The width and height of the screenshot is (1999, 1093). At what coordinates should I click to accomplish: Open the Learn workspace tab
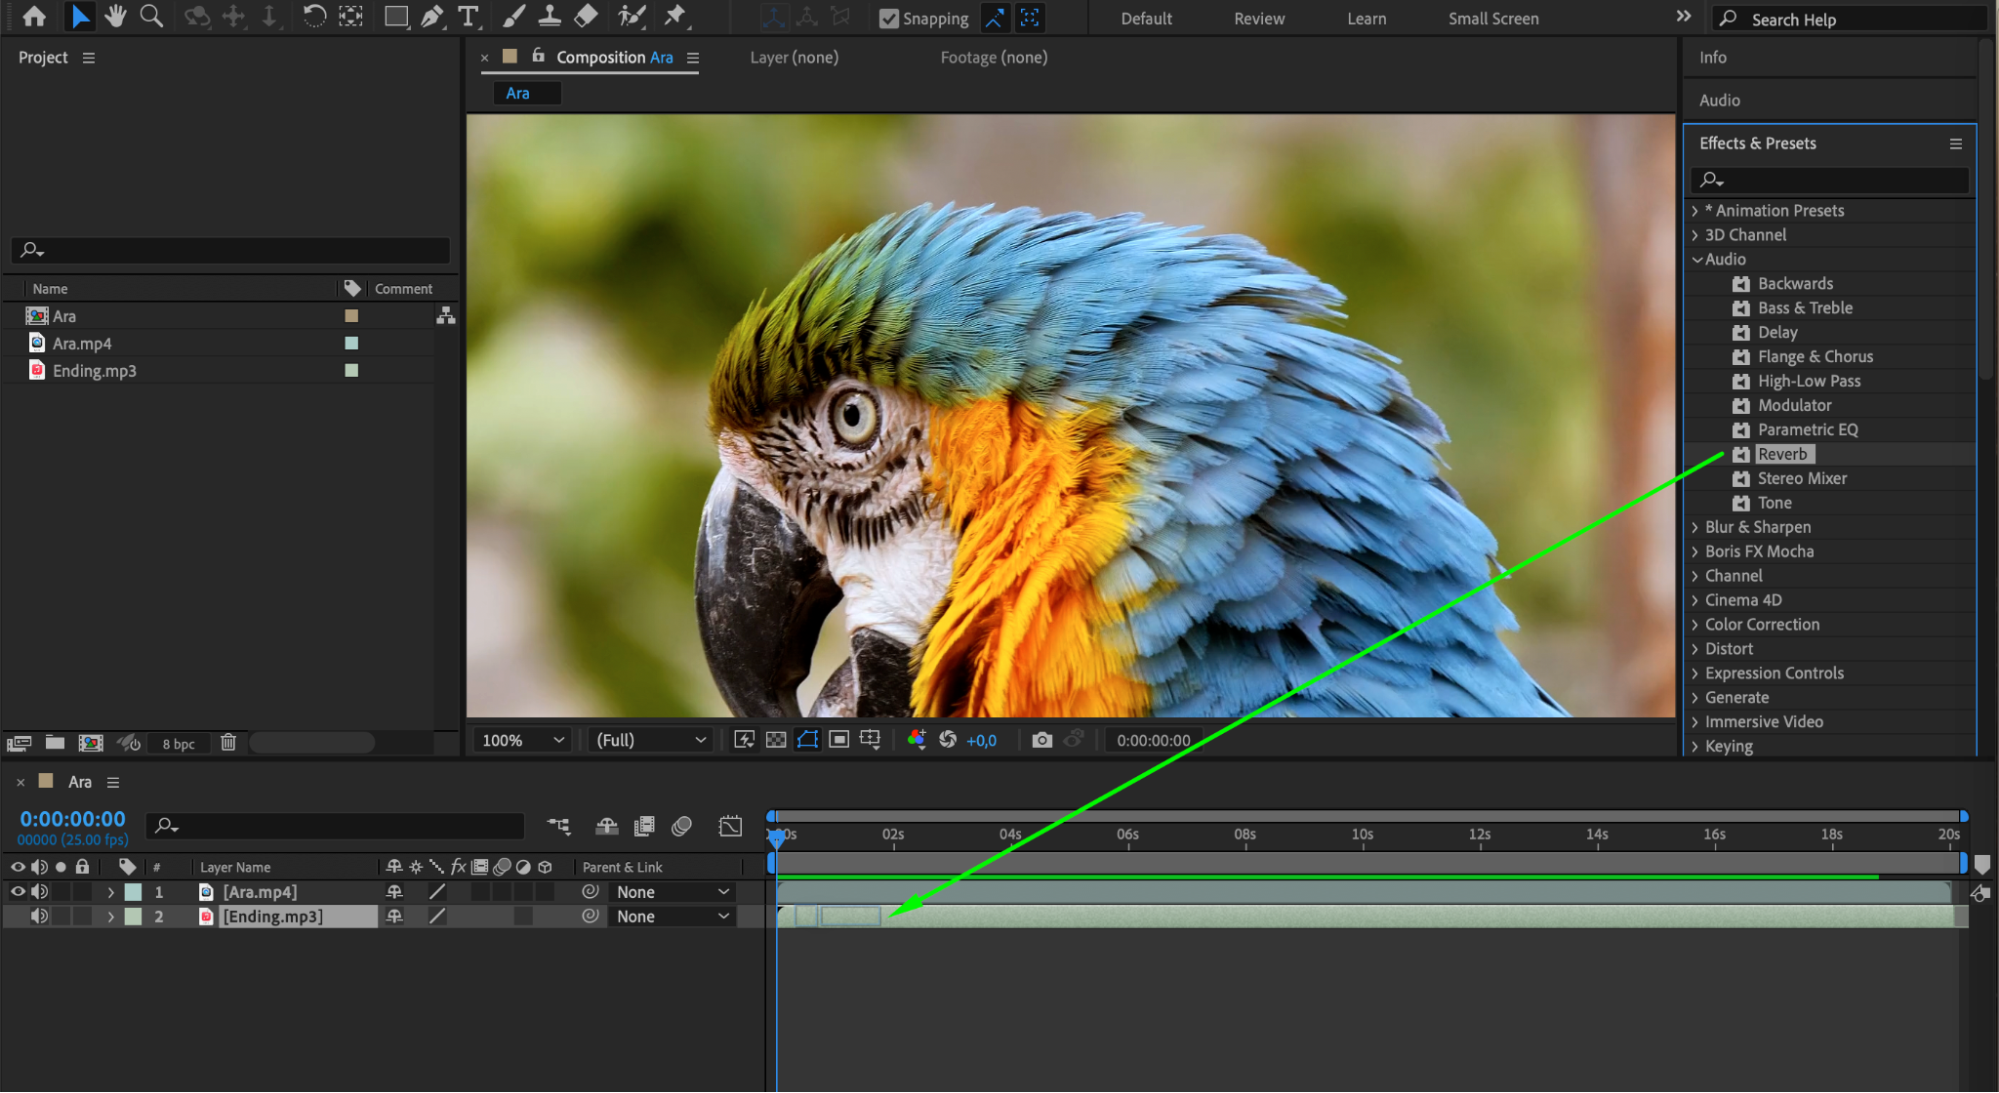(x=1365, y=18)
